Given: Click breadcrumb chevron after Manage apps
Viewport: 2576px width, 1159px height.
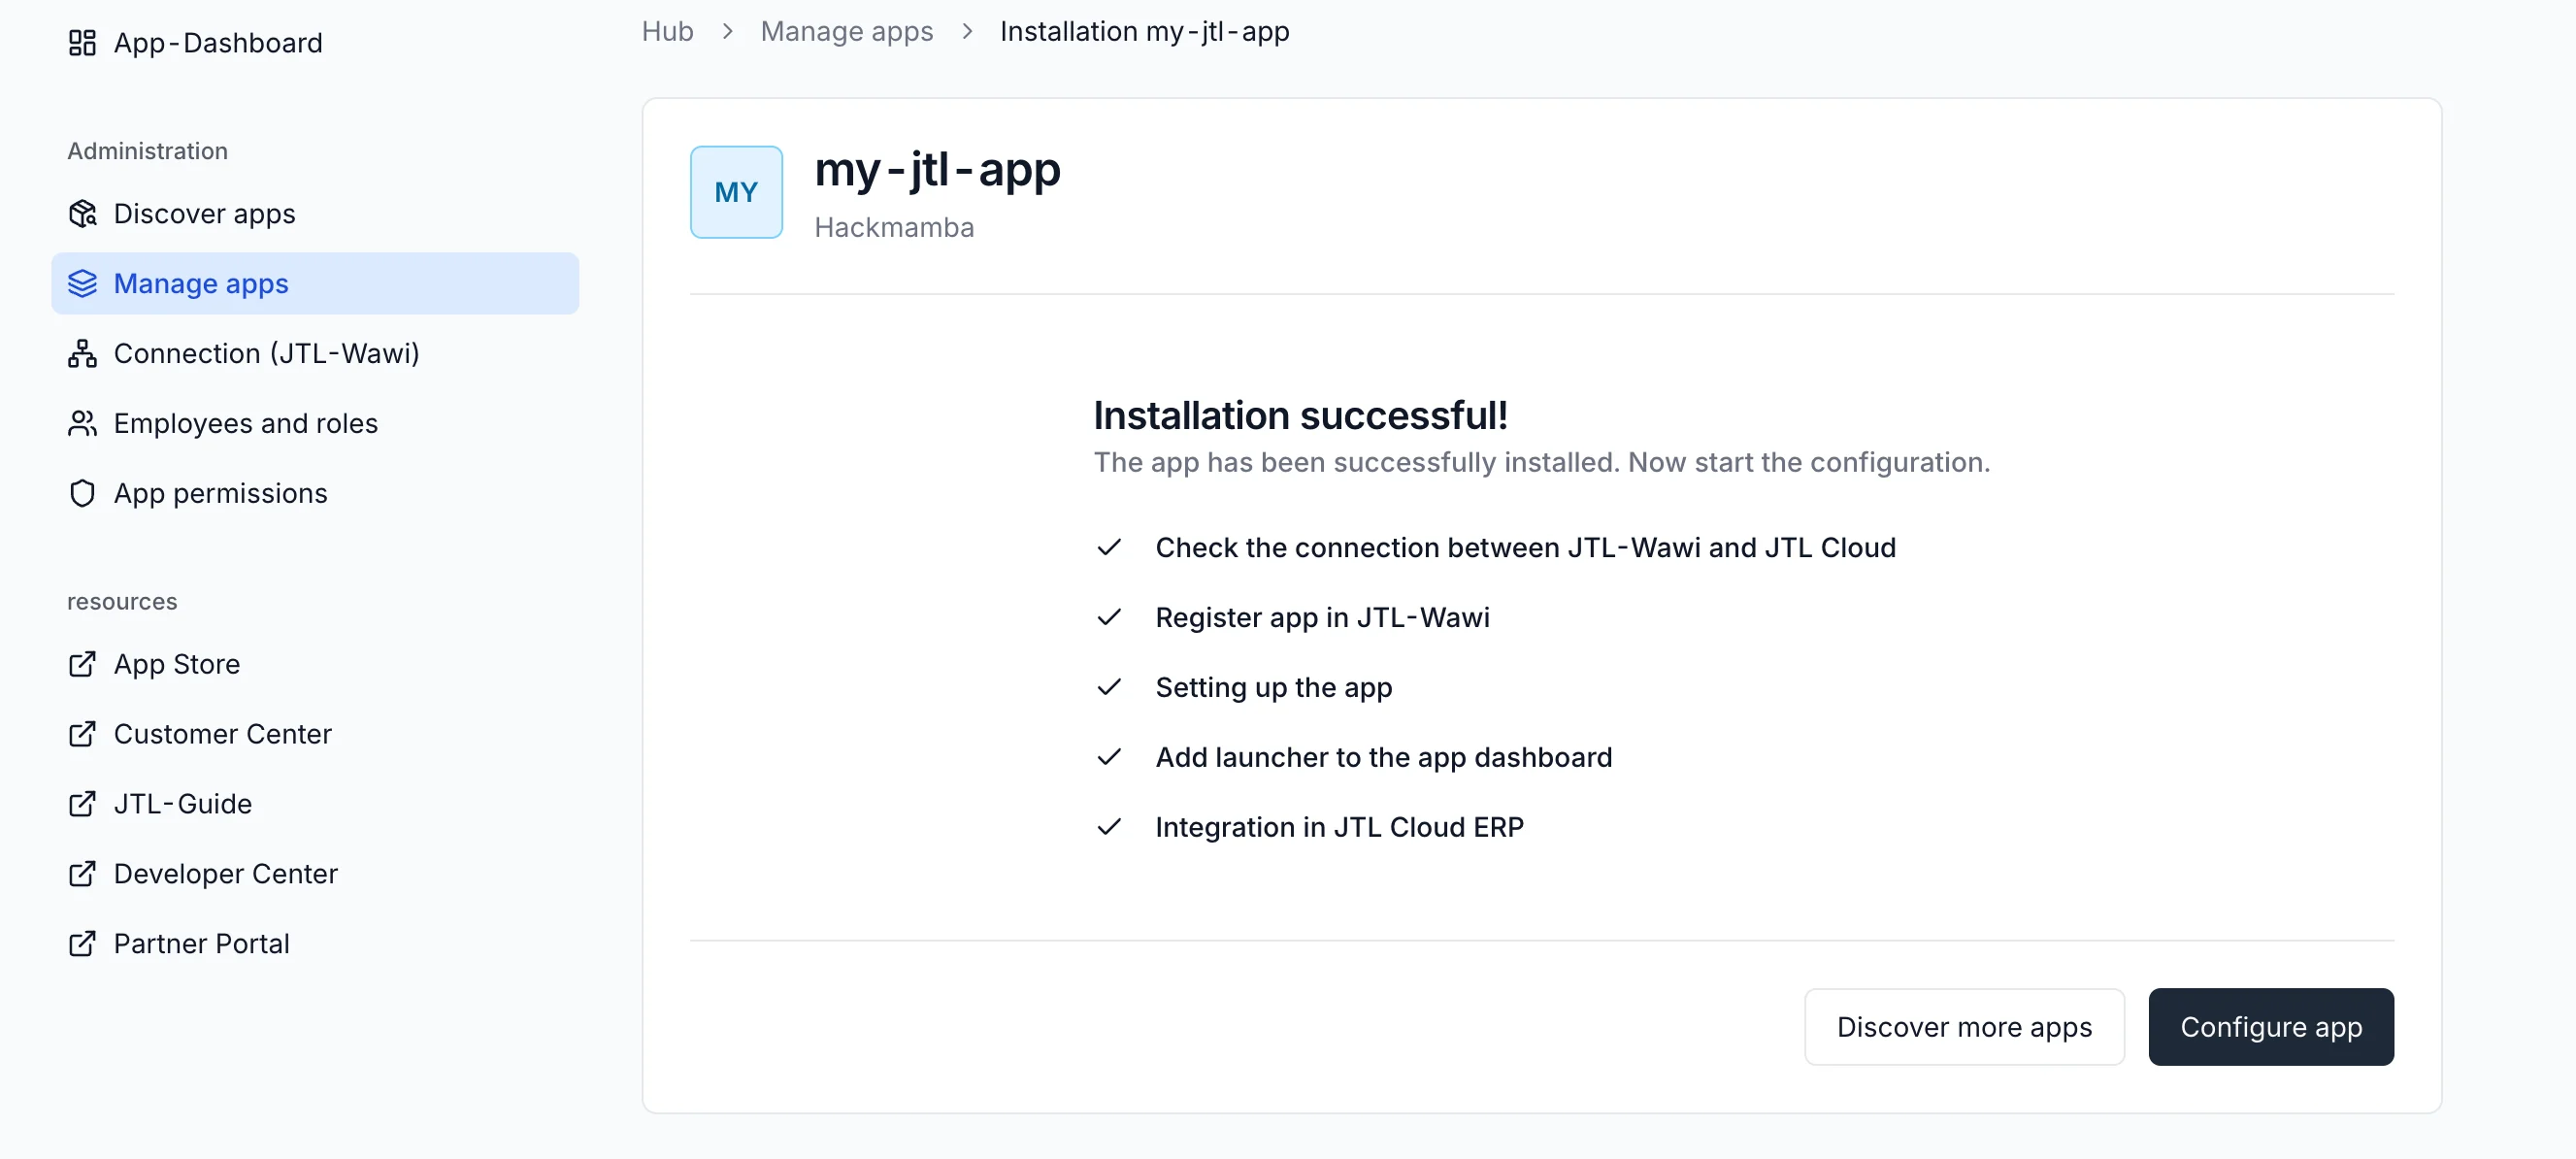Looking at the screenshot, I should (x=967, y=32).
